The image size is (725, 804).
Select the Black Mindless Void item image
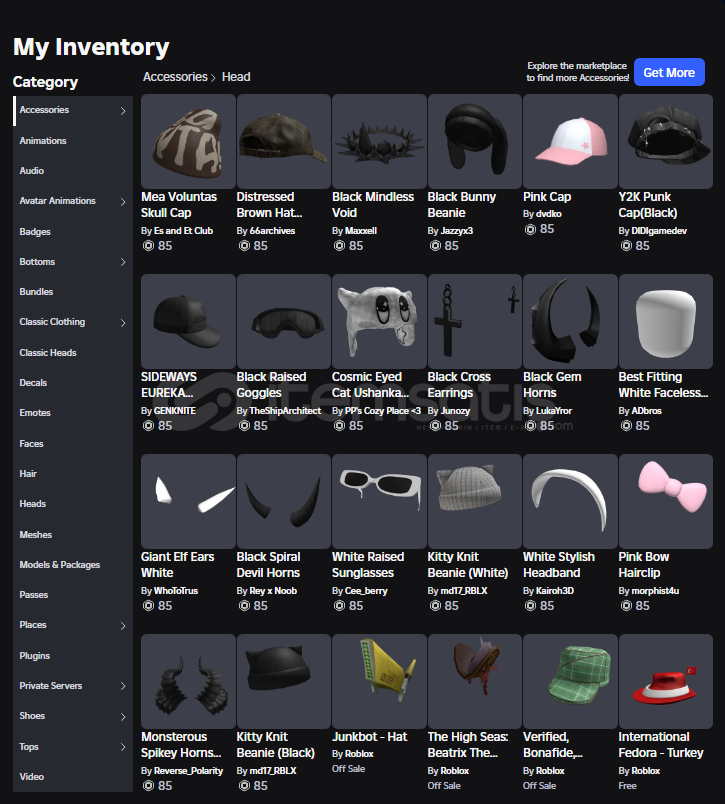[x=379, y=141]
